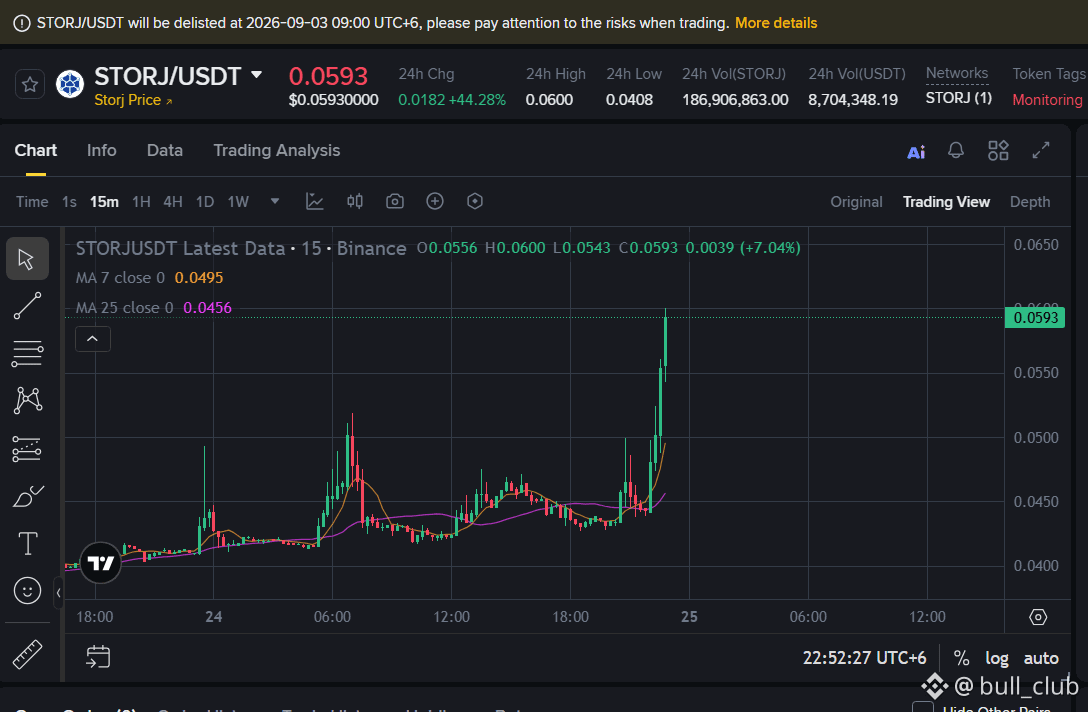The height and width of the screenshot is (712, 1088).
Task: Toggle percent scale on chart
Action: pos(961,658)
